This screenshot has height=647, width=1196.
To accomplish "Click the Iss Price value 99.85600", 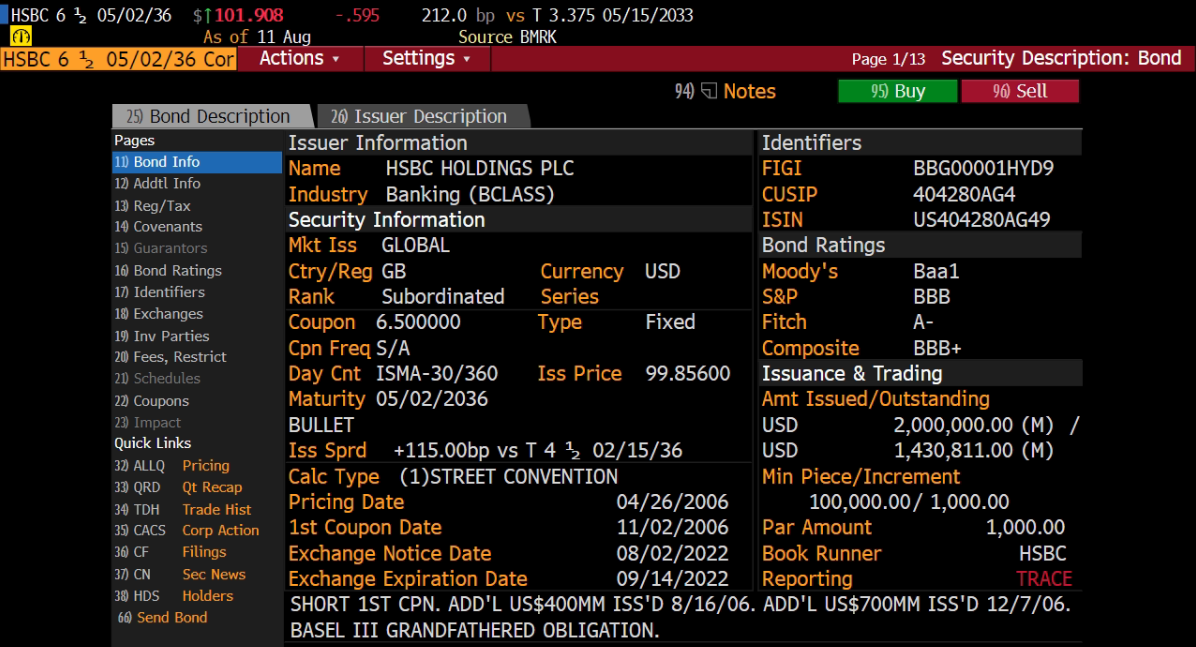I will coord(687,373).
